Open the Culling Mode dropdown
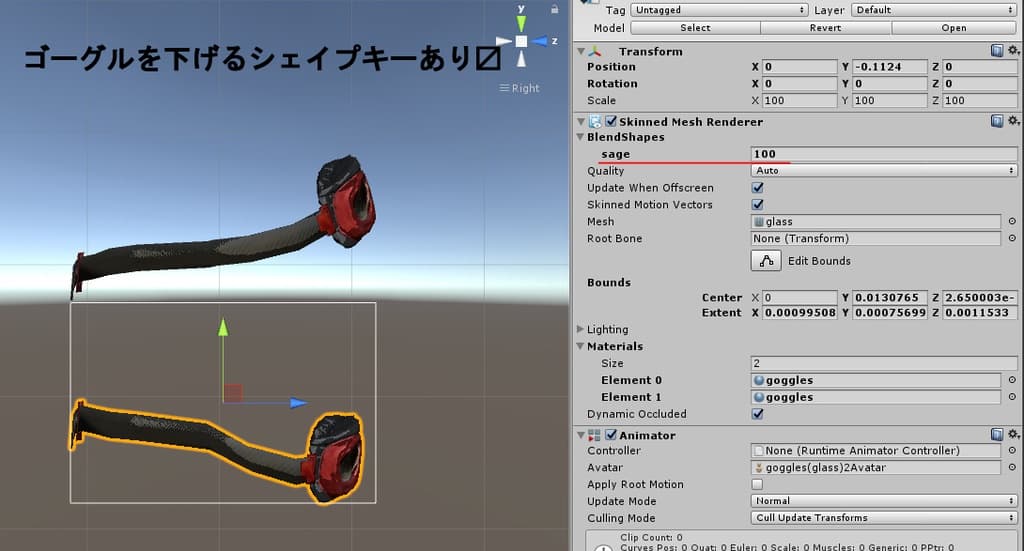This screenshot has height=551, width=1024. pos(883,518)
